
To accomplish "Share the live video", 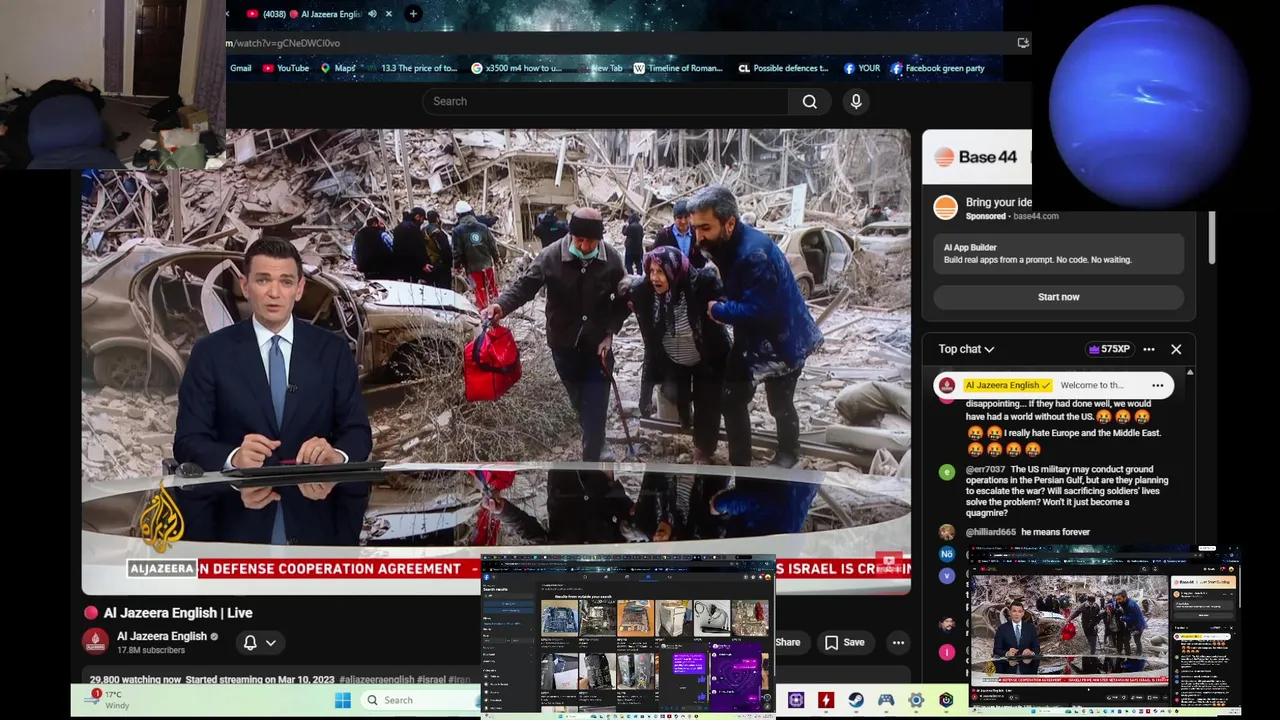I will [788, 642].
